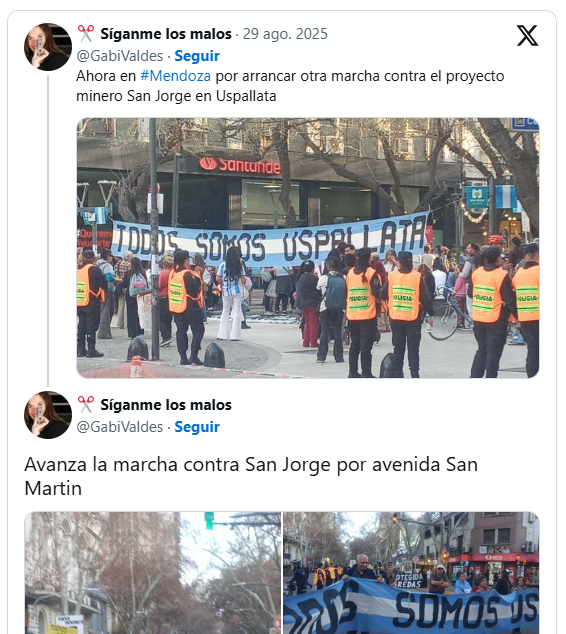Viewport: 566px width, 634px height.
Task: Open bottom-right blue banner march photo
Action: click(411, 573)
